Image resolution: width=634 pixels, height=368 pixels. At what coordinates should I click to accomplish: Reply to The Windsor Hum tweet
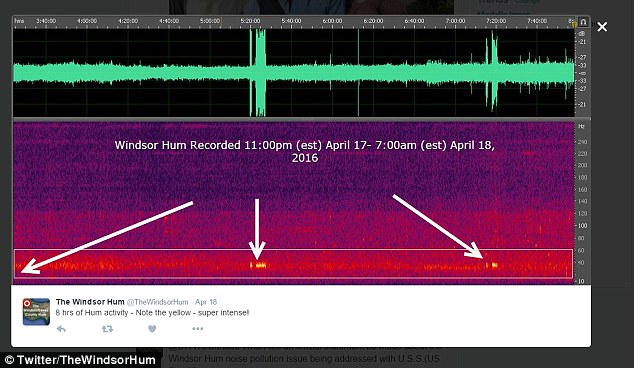(x=61, y=329)
